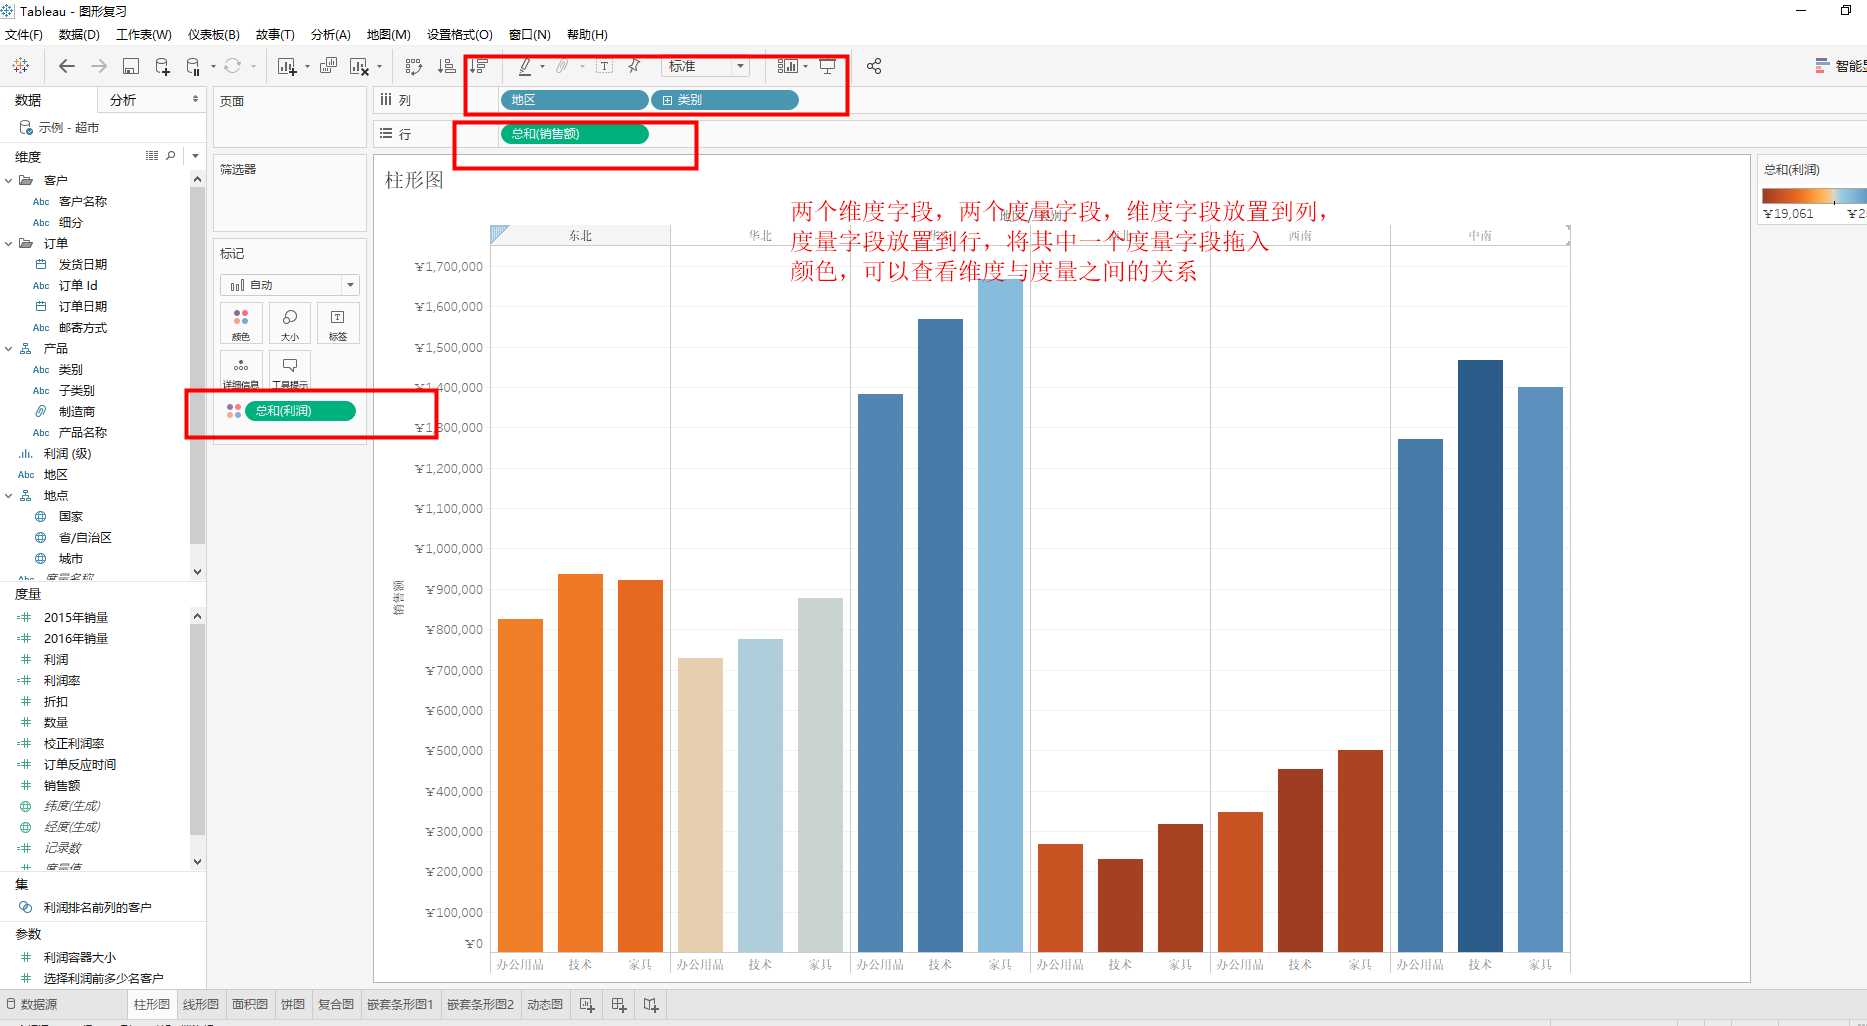The width and height of the screenshot is (1867, 1026).
Task: Click the Tableau start page logo icon
Action: click(x=20, y=66)
